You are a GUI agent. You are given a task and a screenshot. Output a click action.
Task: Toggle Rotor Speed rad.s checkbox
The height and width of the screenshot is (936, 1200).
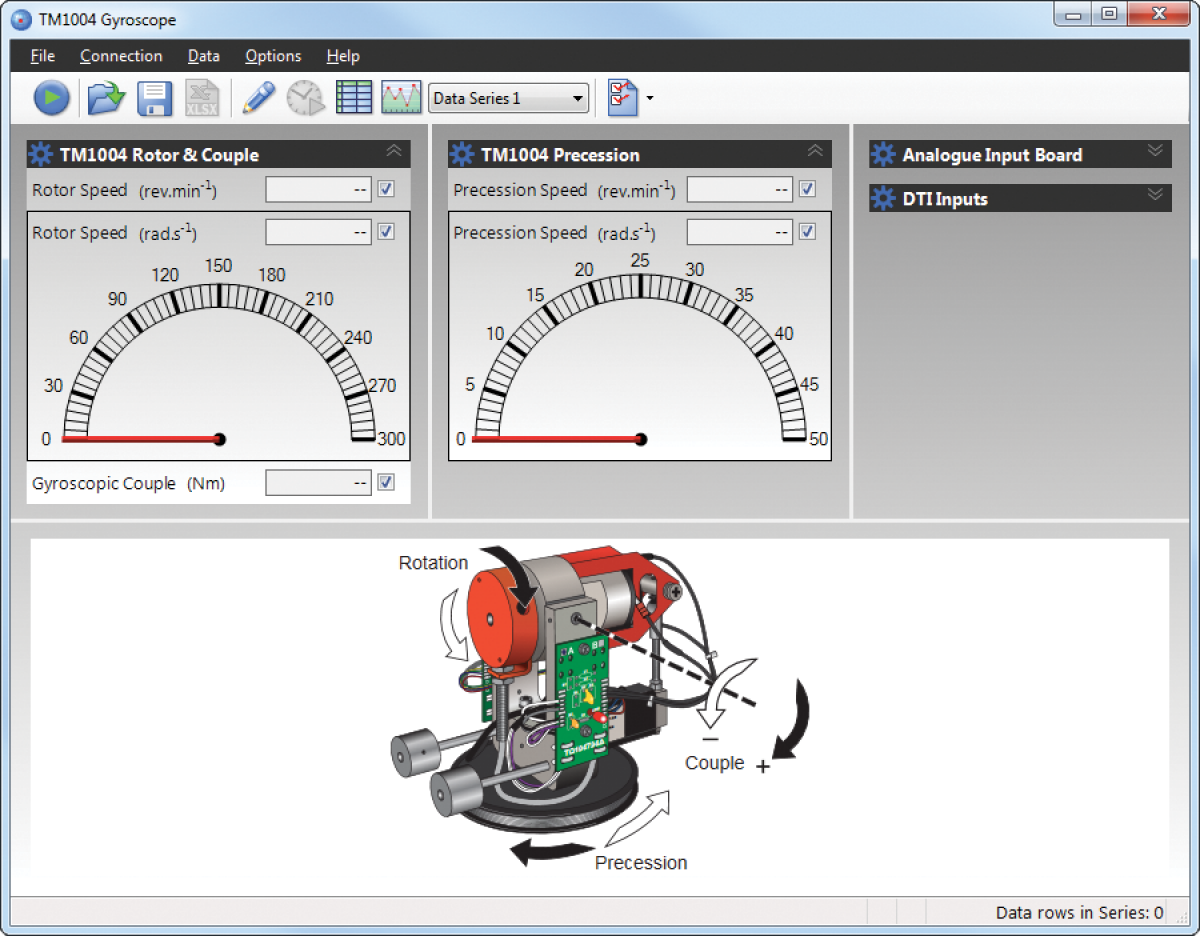[386, 232]
